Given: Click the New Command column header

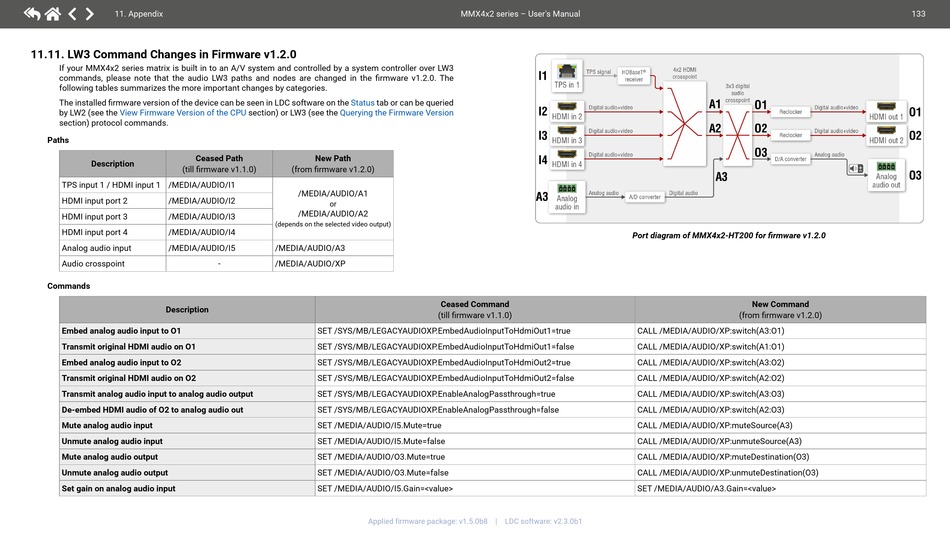Looking at the screenshot, I should pyautogui.click(x=780, y=310).
